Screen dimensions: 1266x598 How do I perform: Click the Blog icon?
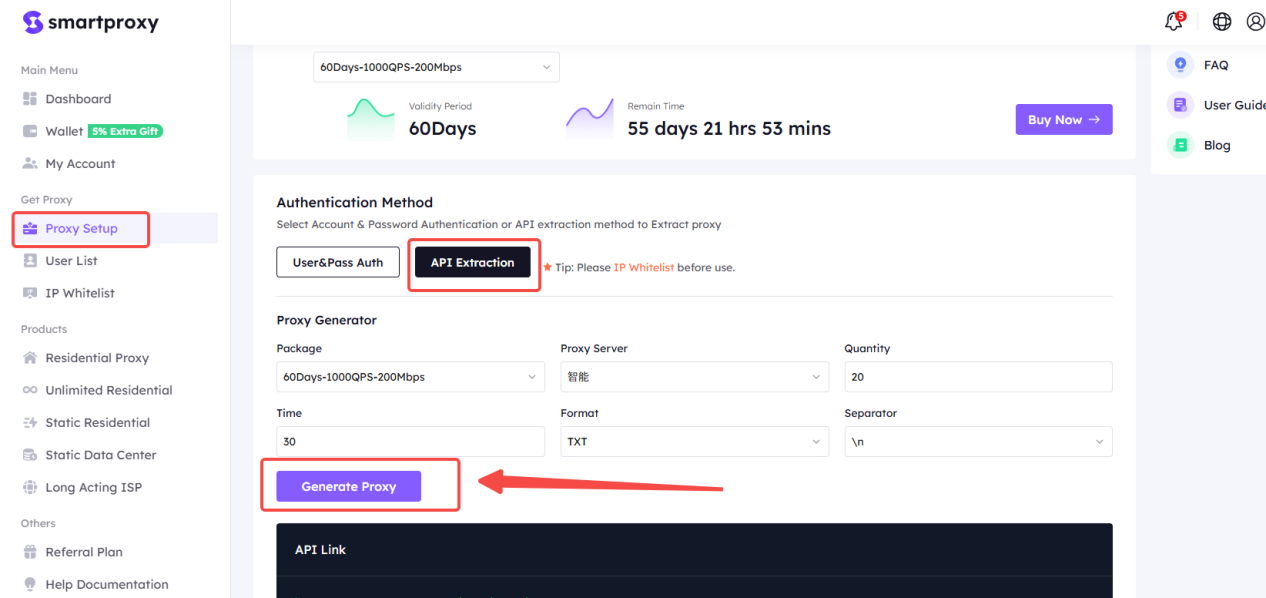coord(1181,145)
